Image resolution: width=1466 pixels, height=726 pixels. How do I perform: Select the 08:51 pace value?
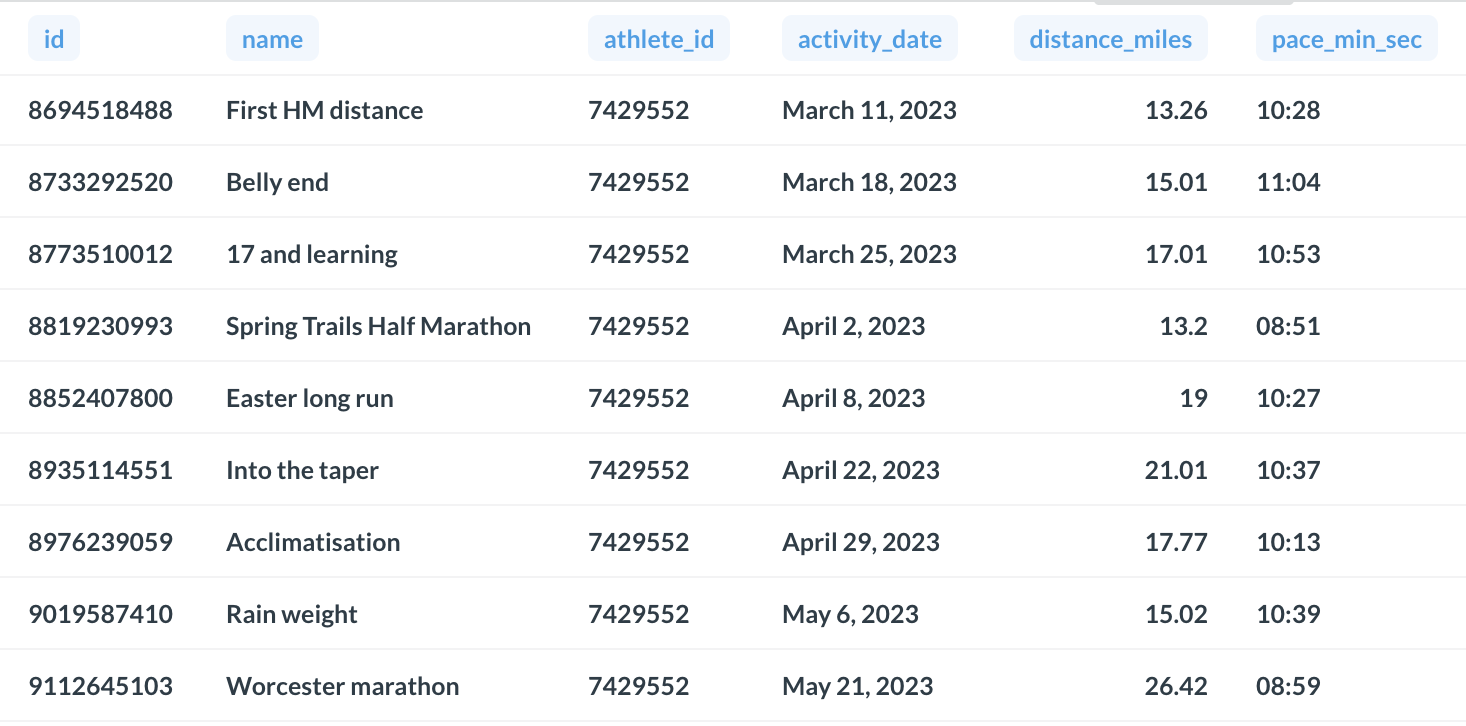click(x=1288, y=326)
